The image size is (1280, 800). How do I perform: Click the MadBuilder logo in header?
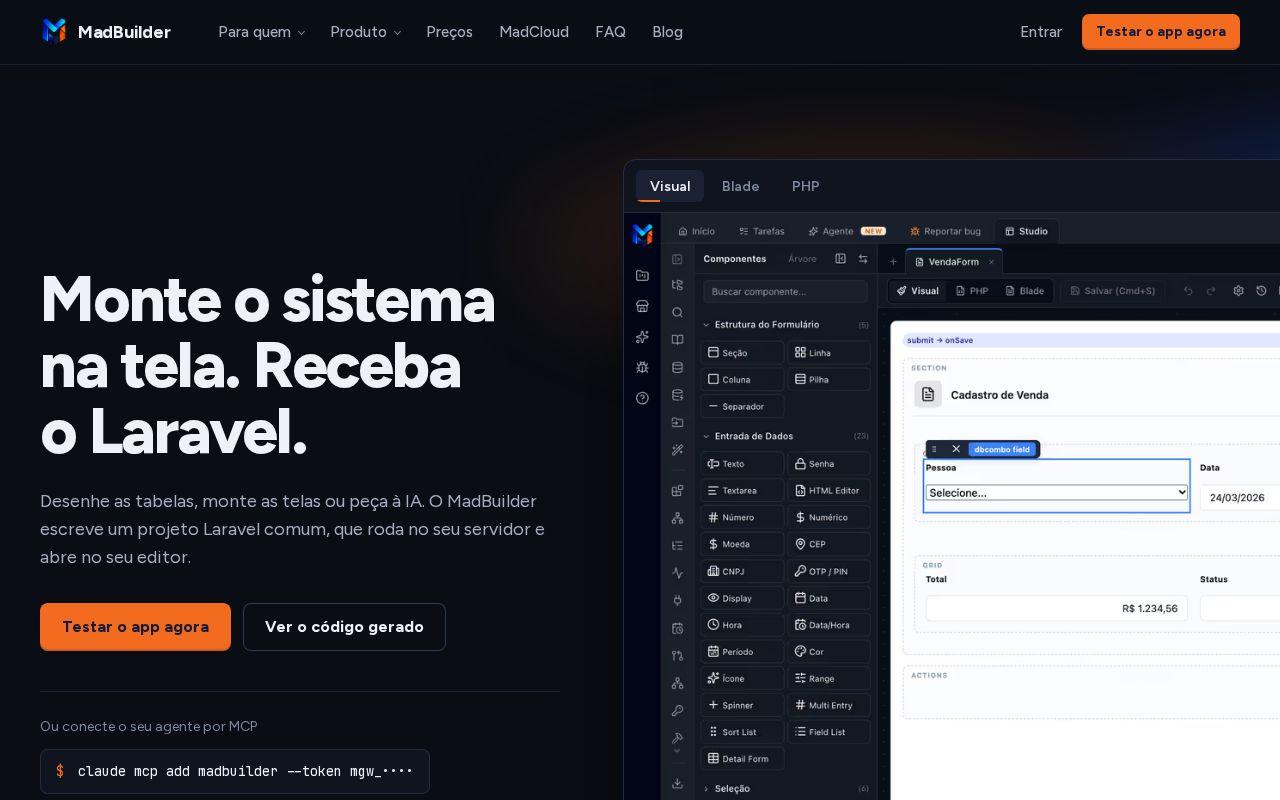point(106,32)
